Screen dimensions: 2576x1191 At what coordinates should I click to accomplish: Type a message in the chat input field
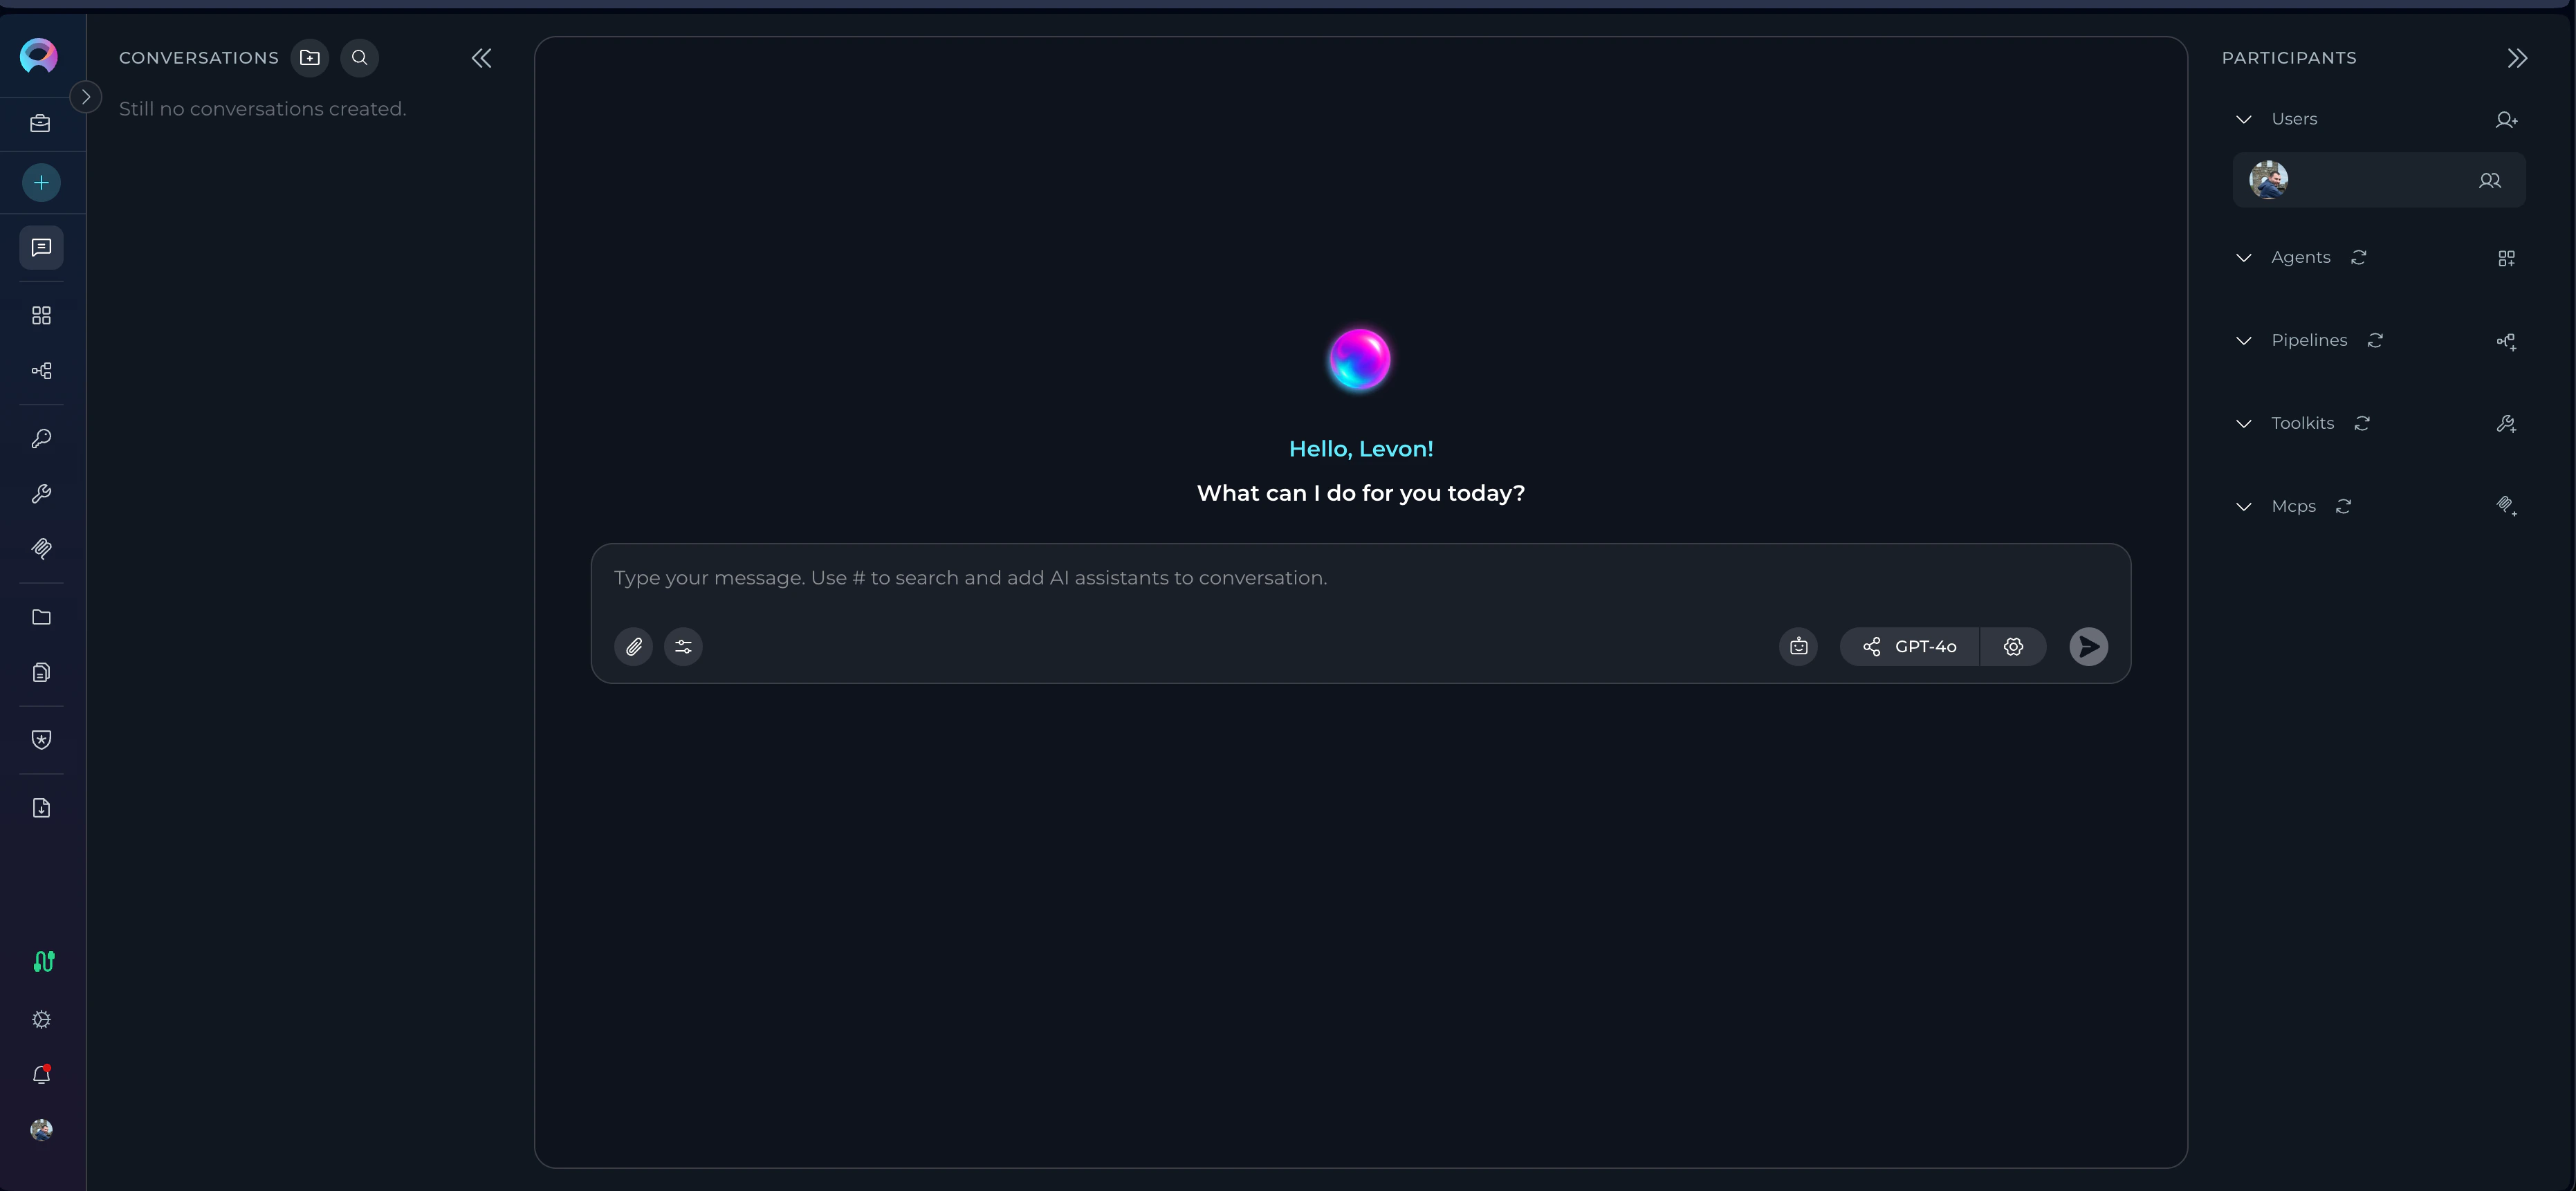point(1200,578)
